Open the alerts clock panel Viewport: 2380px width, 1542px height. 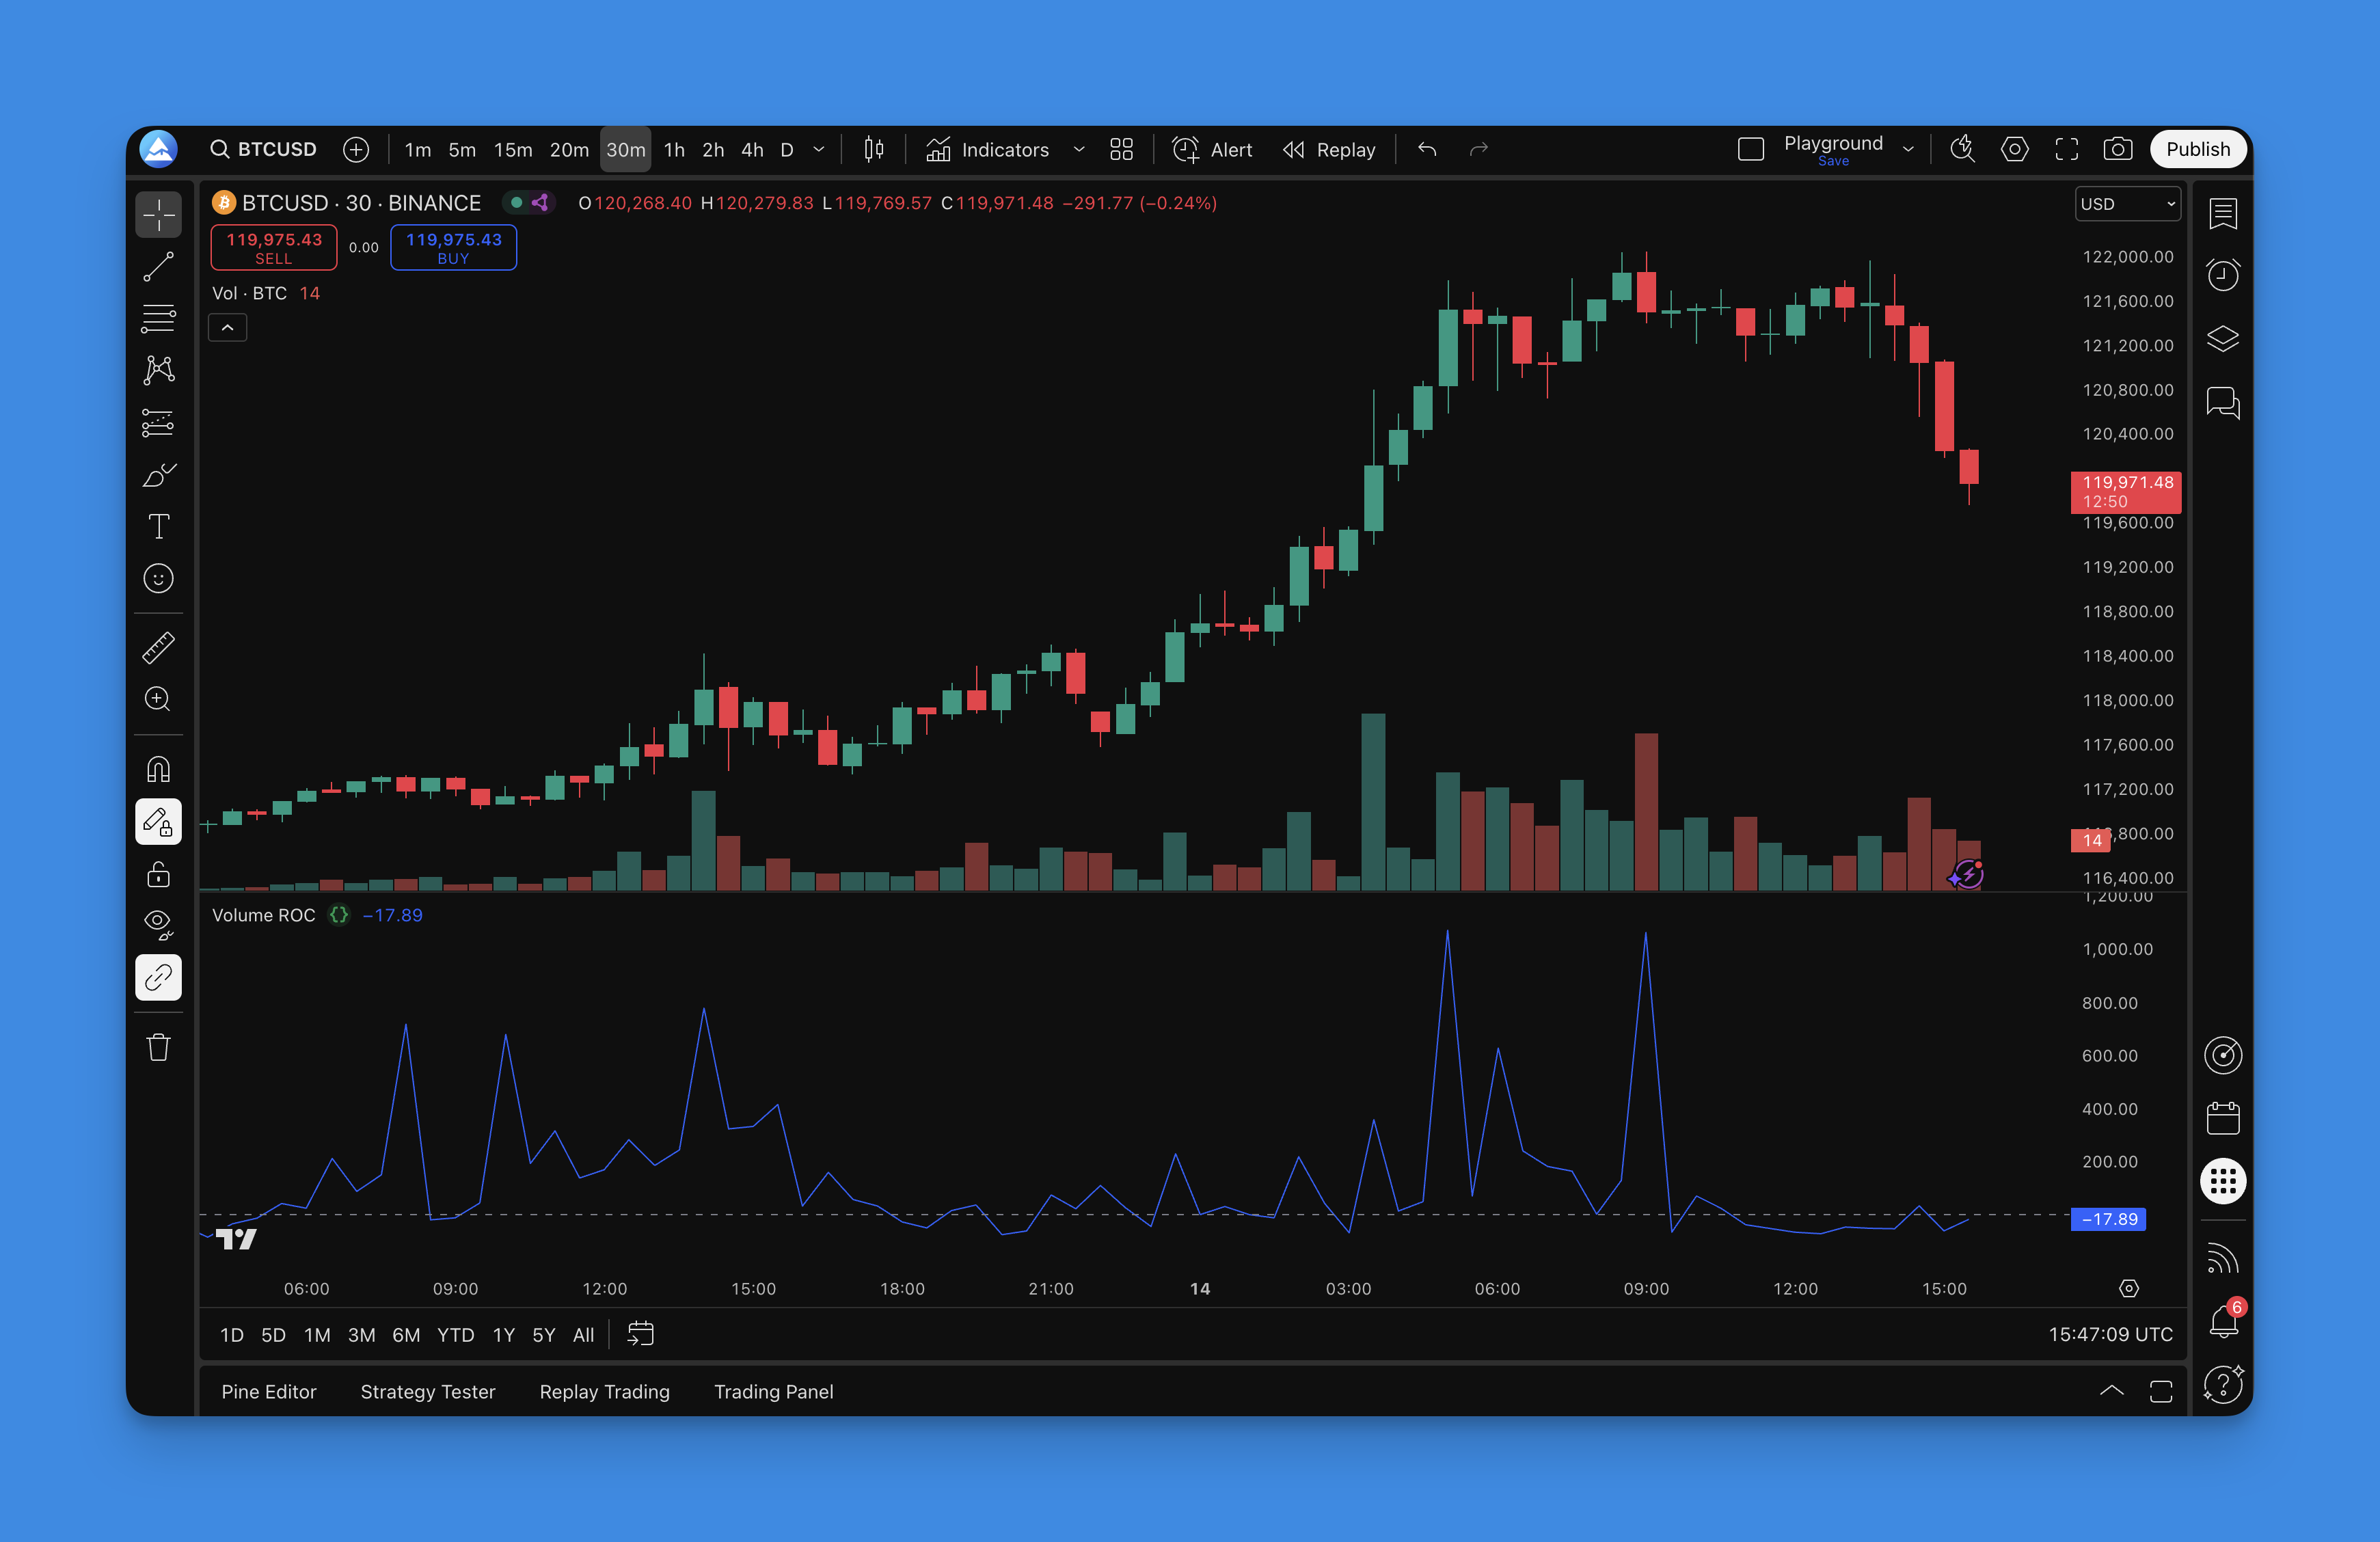[x=2222, y=275]
